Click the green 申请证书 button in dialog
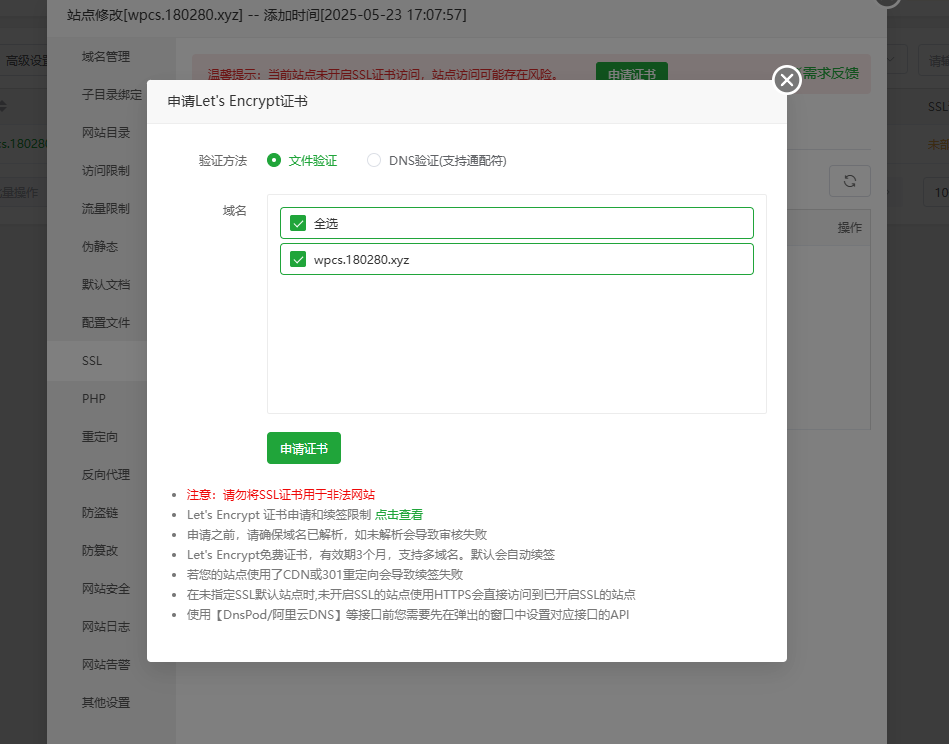 point(303,449)
